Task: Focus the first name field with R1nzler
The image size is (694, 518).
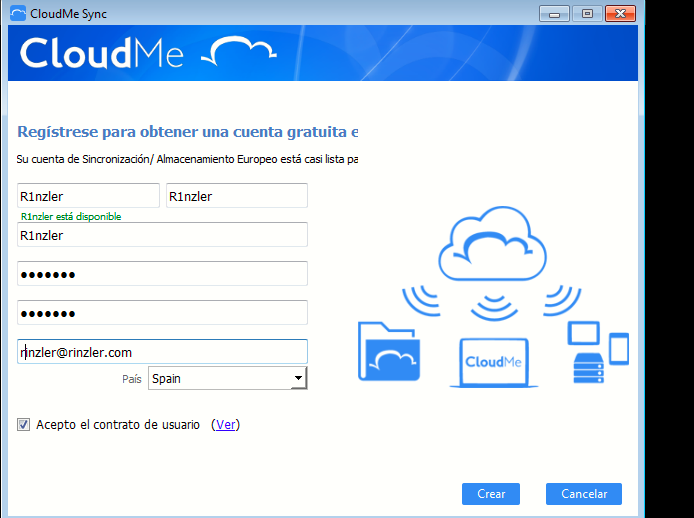Action: (88, 196)
